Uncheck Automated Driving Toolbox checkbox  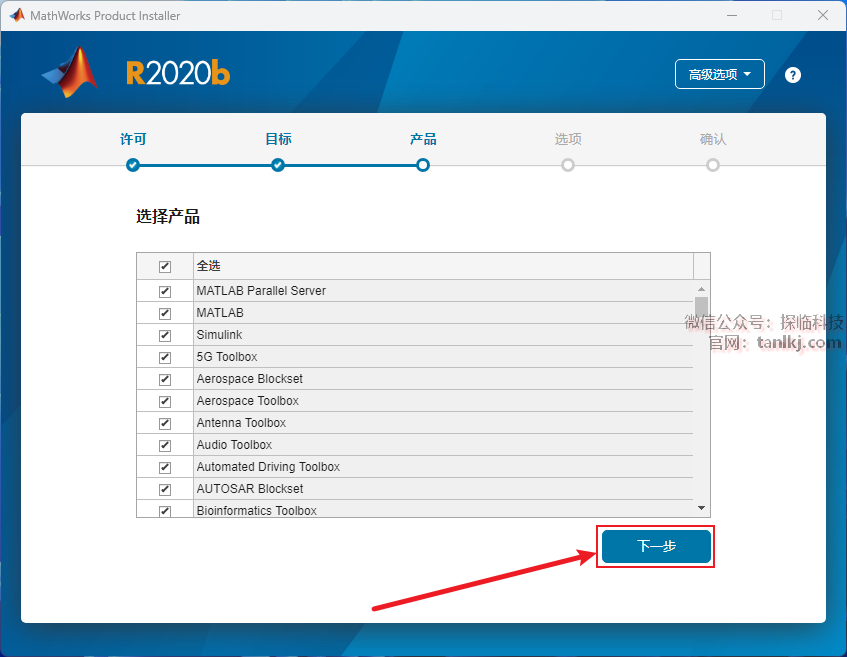(165, 467)
